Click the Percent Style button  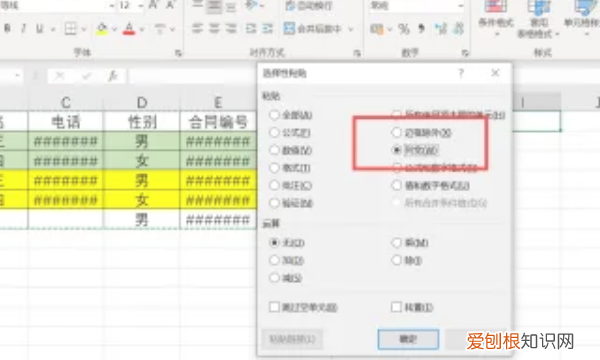403,29
